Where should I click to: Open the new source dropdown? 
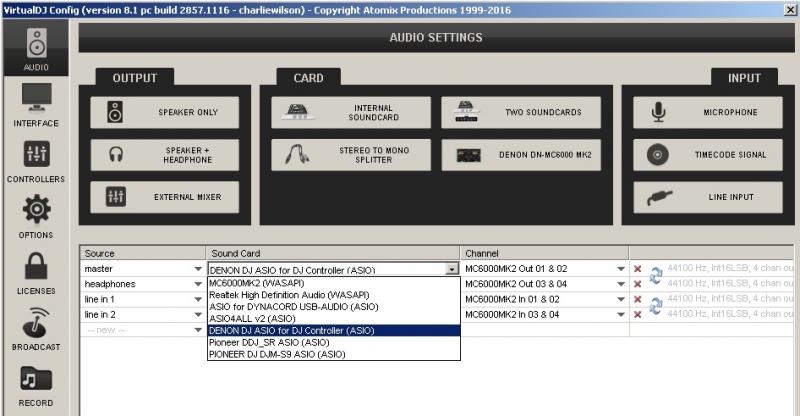click(198, 330)
